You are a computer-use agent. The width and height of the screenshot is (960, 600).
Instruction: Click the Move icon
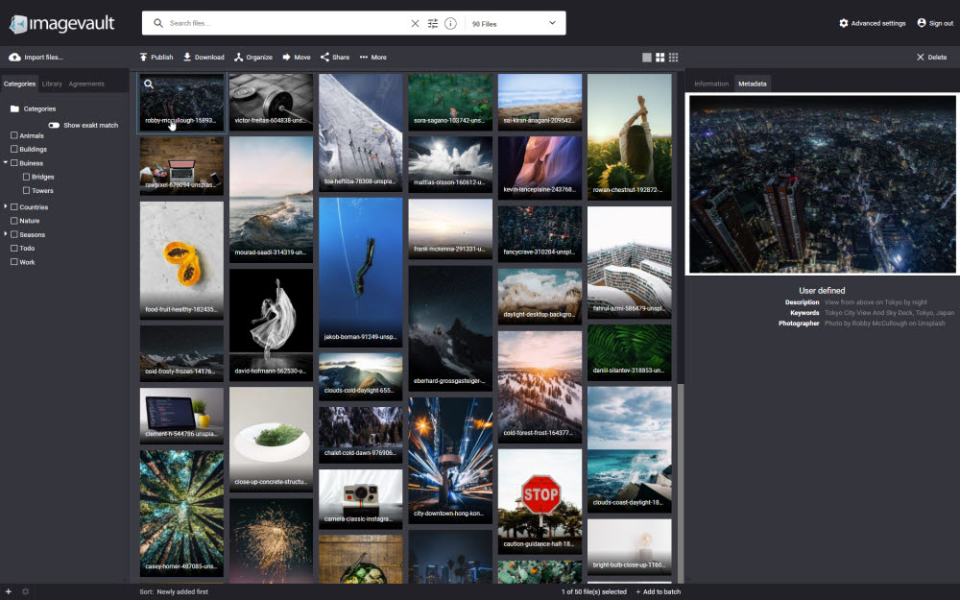point(285,57)
